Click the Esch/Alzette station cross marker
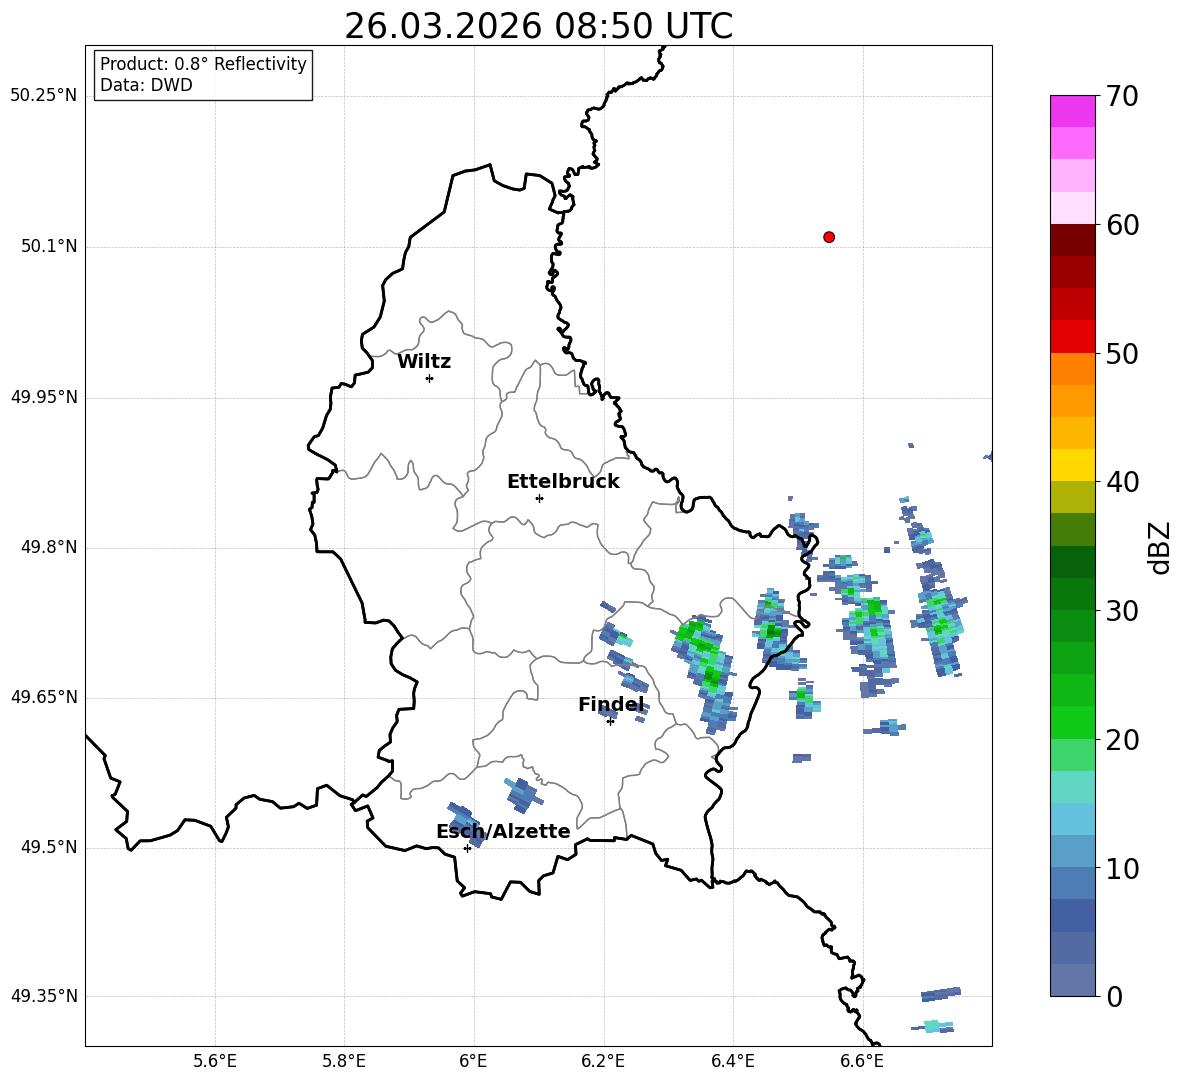 point(467,848)
